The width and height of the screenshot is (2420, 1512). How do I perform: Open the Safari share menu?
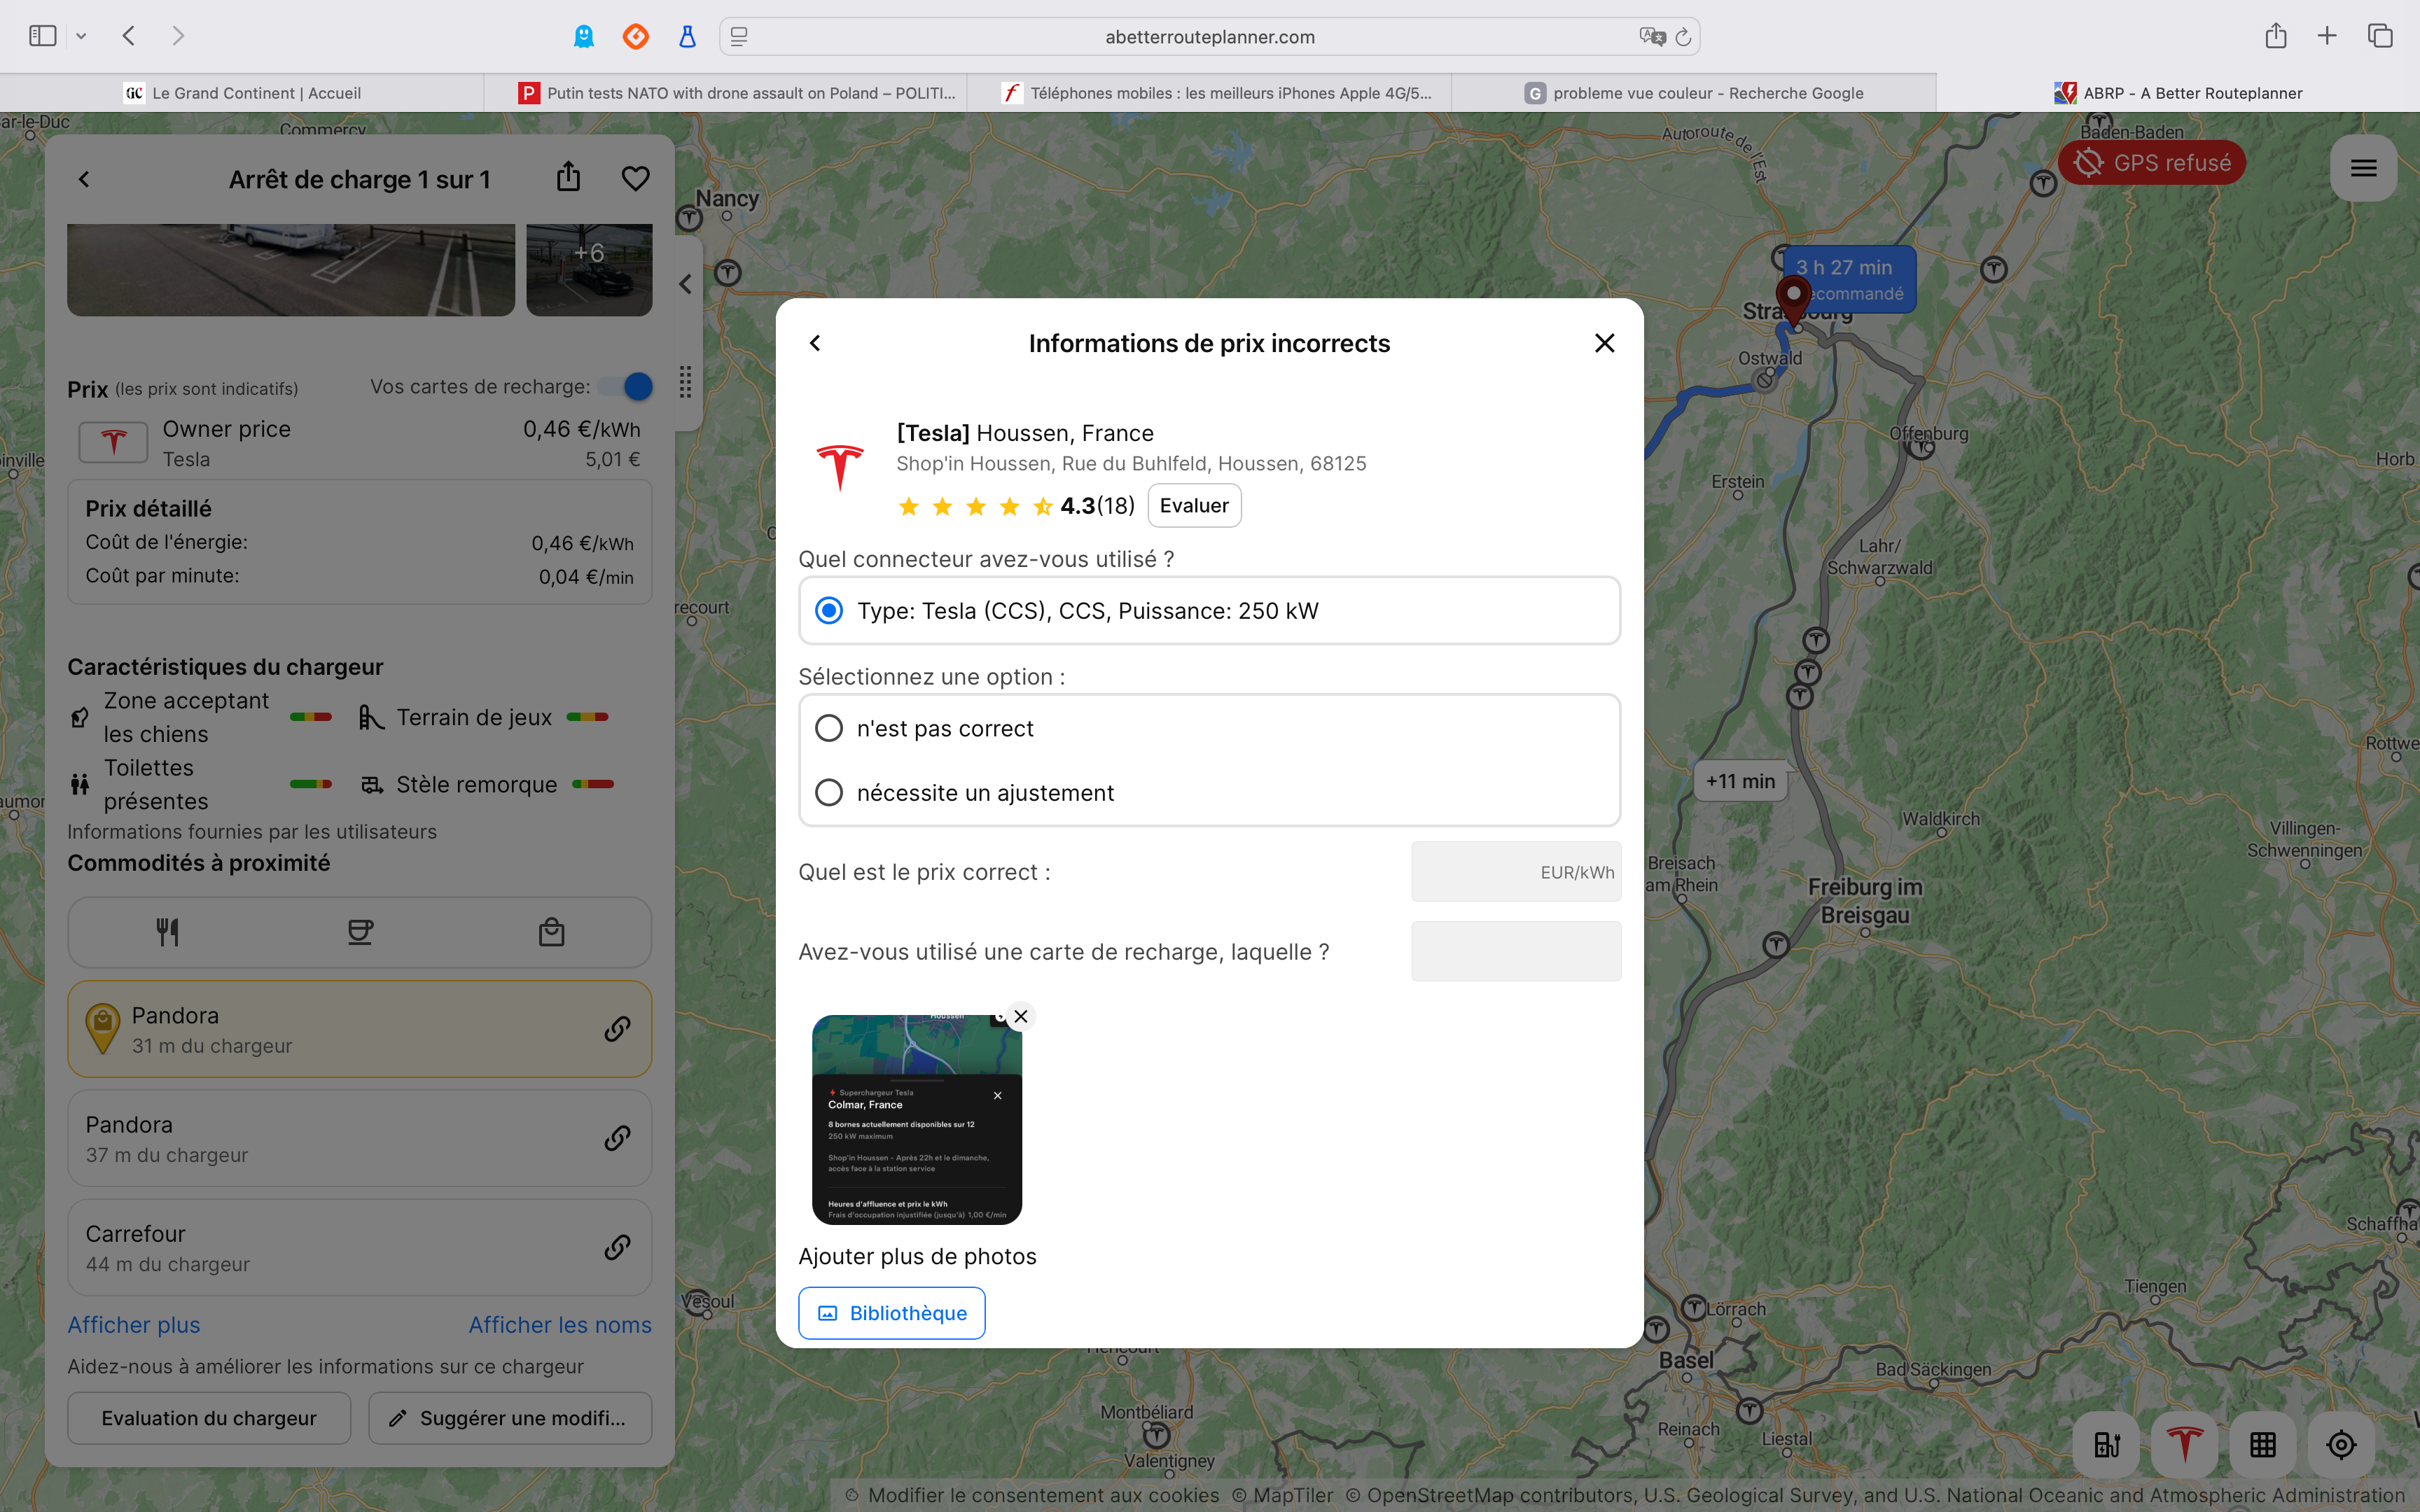click(2276, 36)
